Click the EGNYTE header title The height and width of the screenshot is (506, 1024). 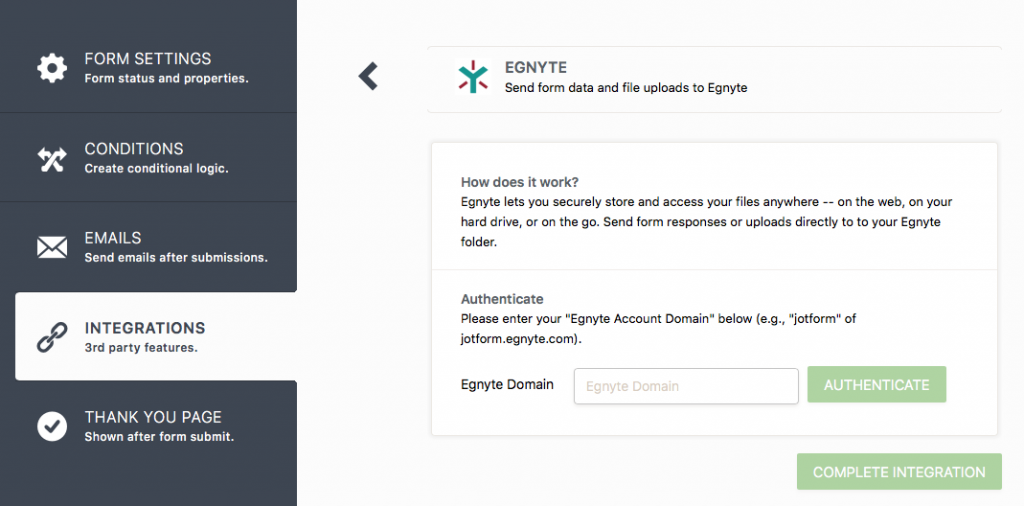click(x=536, y=68)
